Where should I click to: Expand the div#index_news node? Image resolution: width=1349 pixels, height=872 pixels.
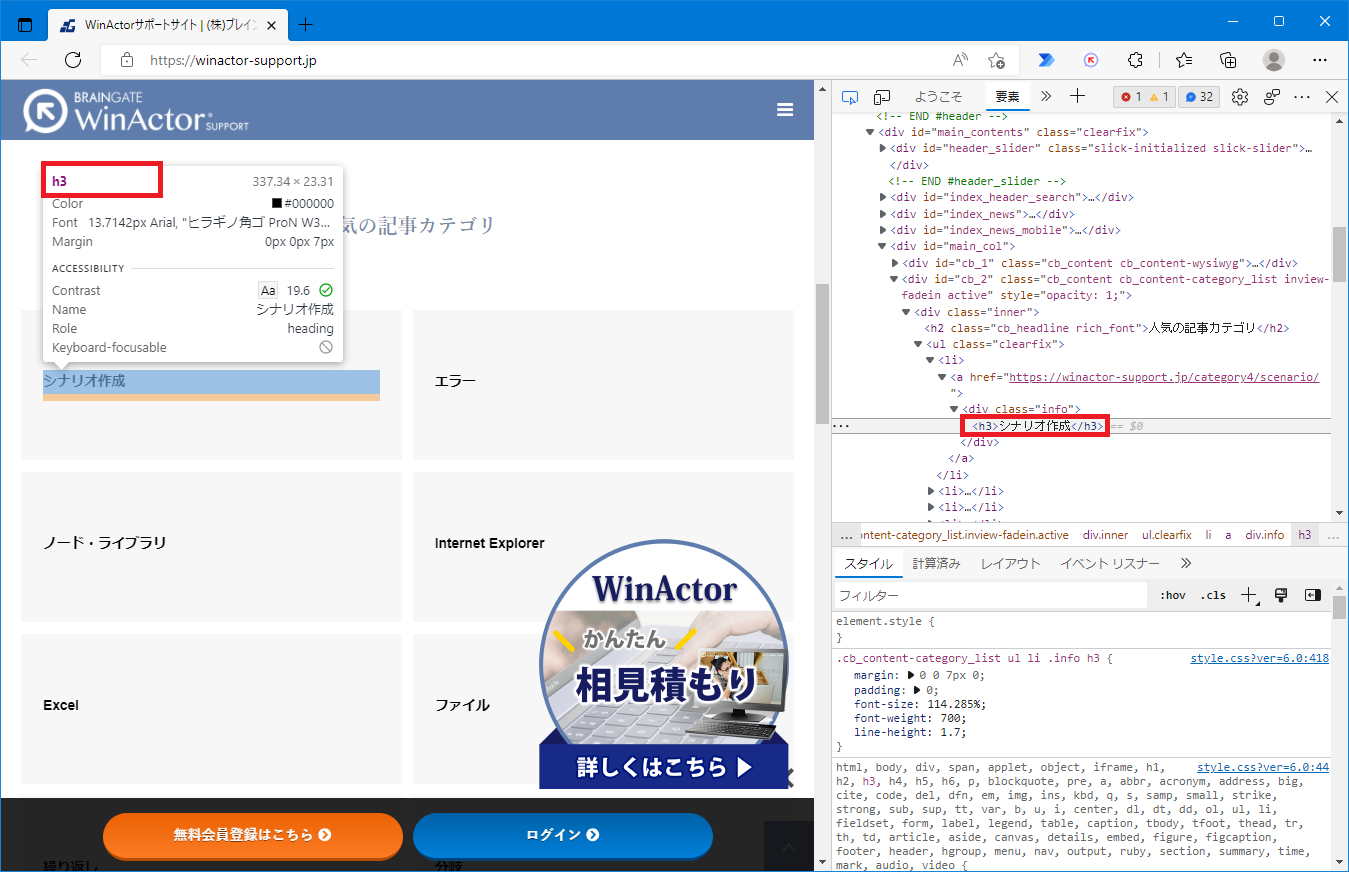[x=884, y=213]
